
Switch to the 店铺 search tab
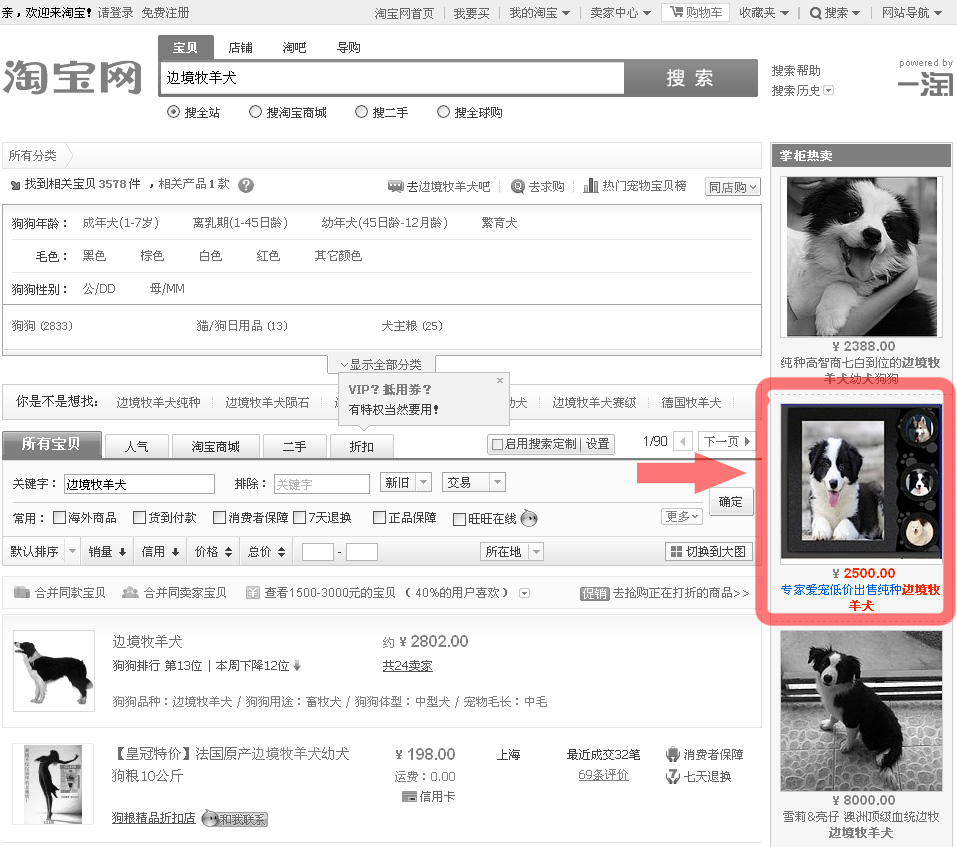coord(240,48)
